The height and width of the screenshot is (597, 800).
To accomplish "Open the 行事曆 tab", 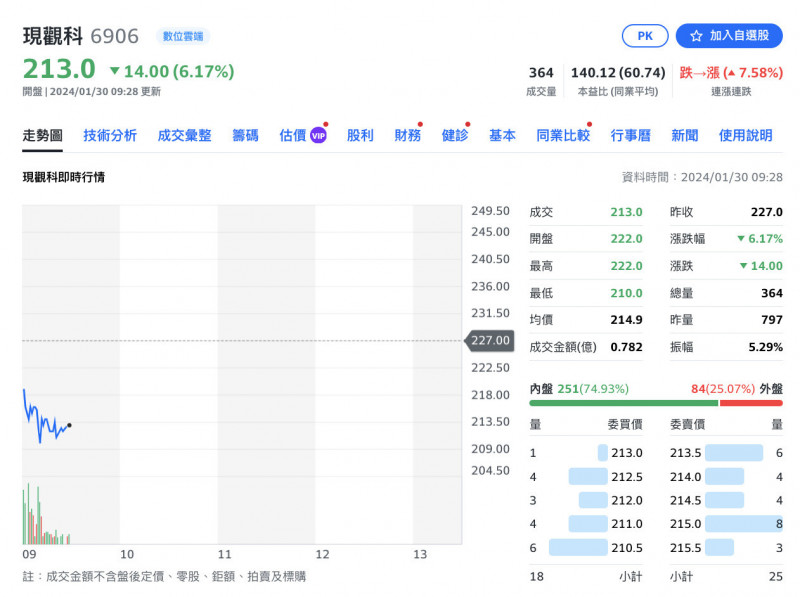I will coord(630,136).
